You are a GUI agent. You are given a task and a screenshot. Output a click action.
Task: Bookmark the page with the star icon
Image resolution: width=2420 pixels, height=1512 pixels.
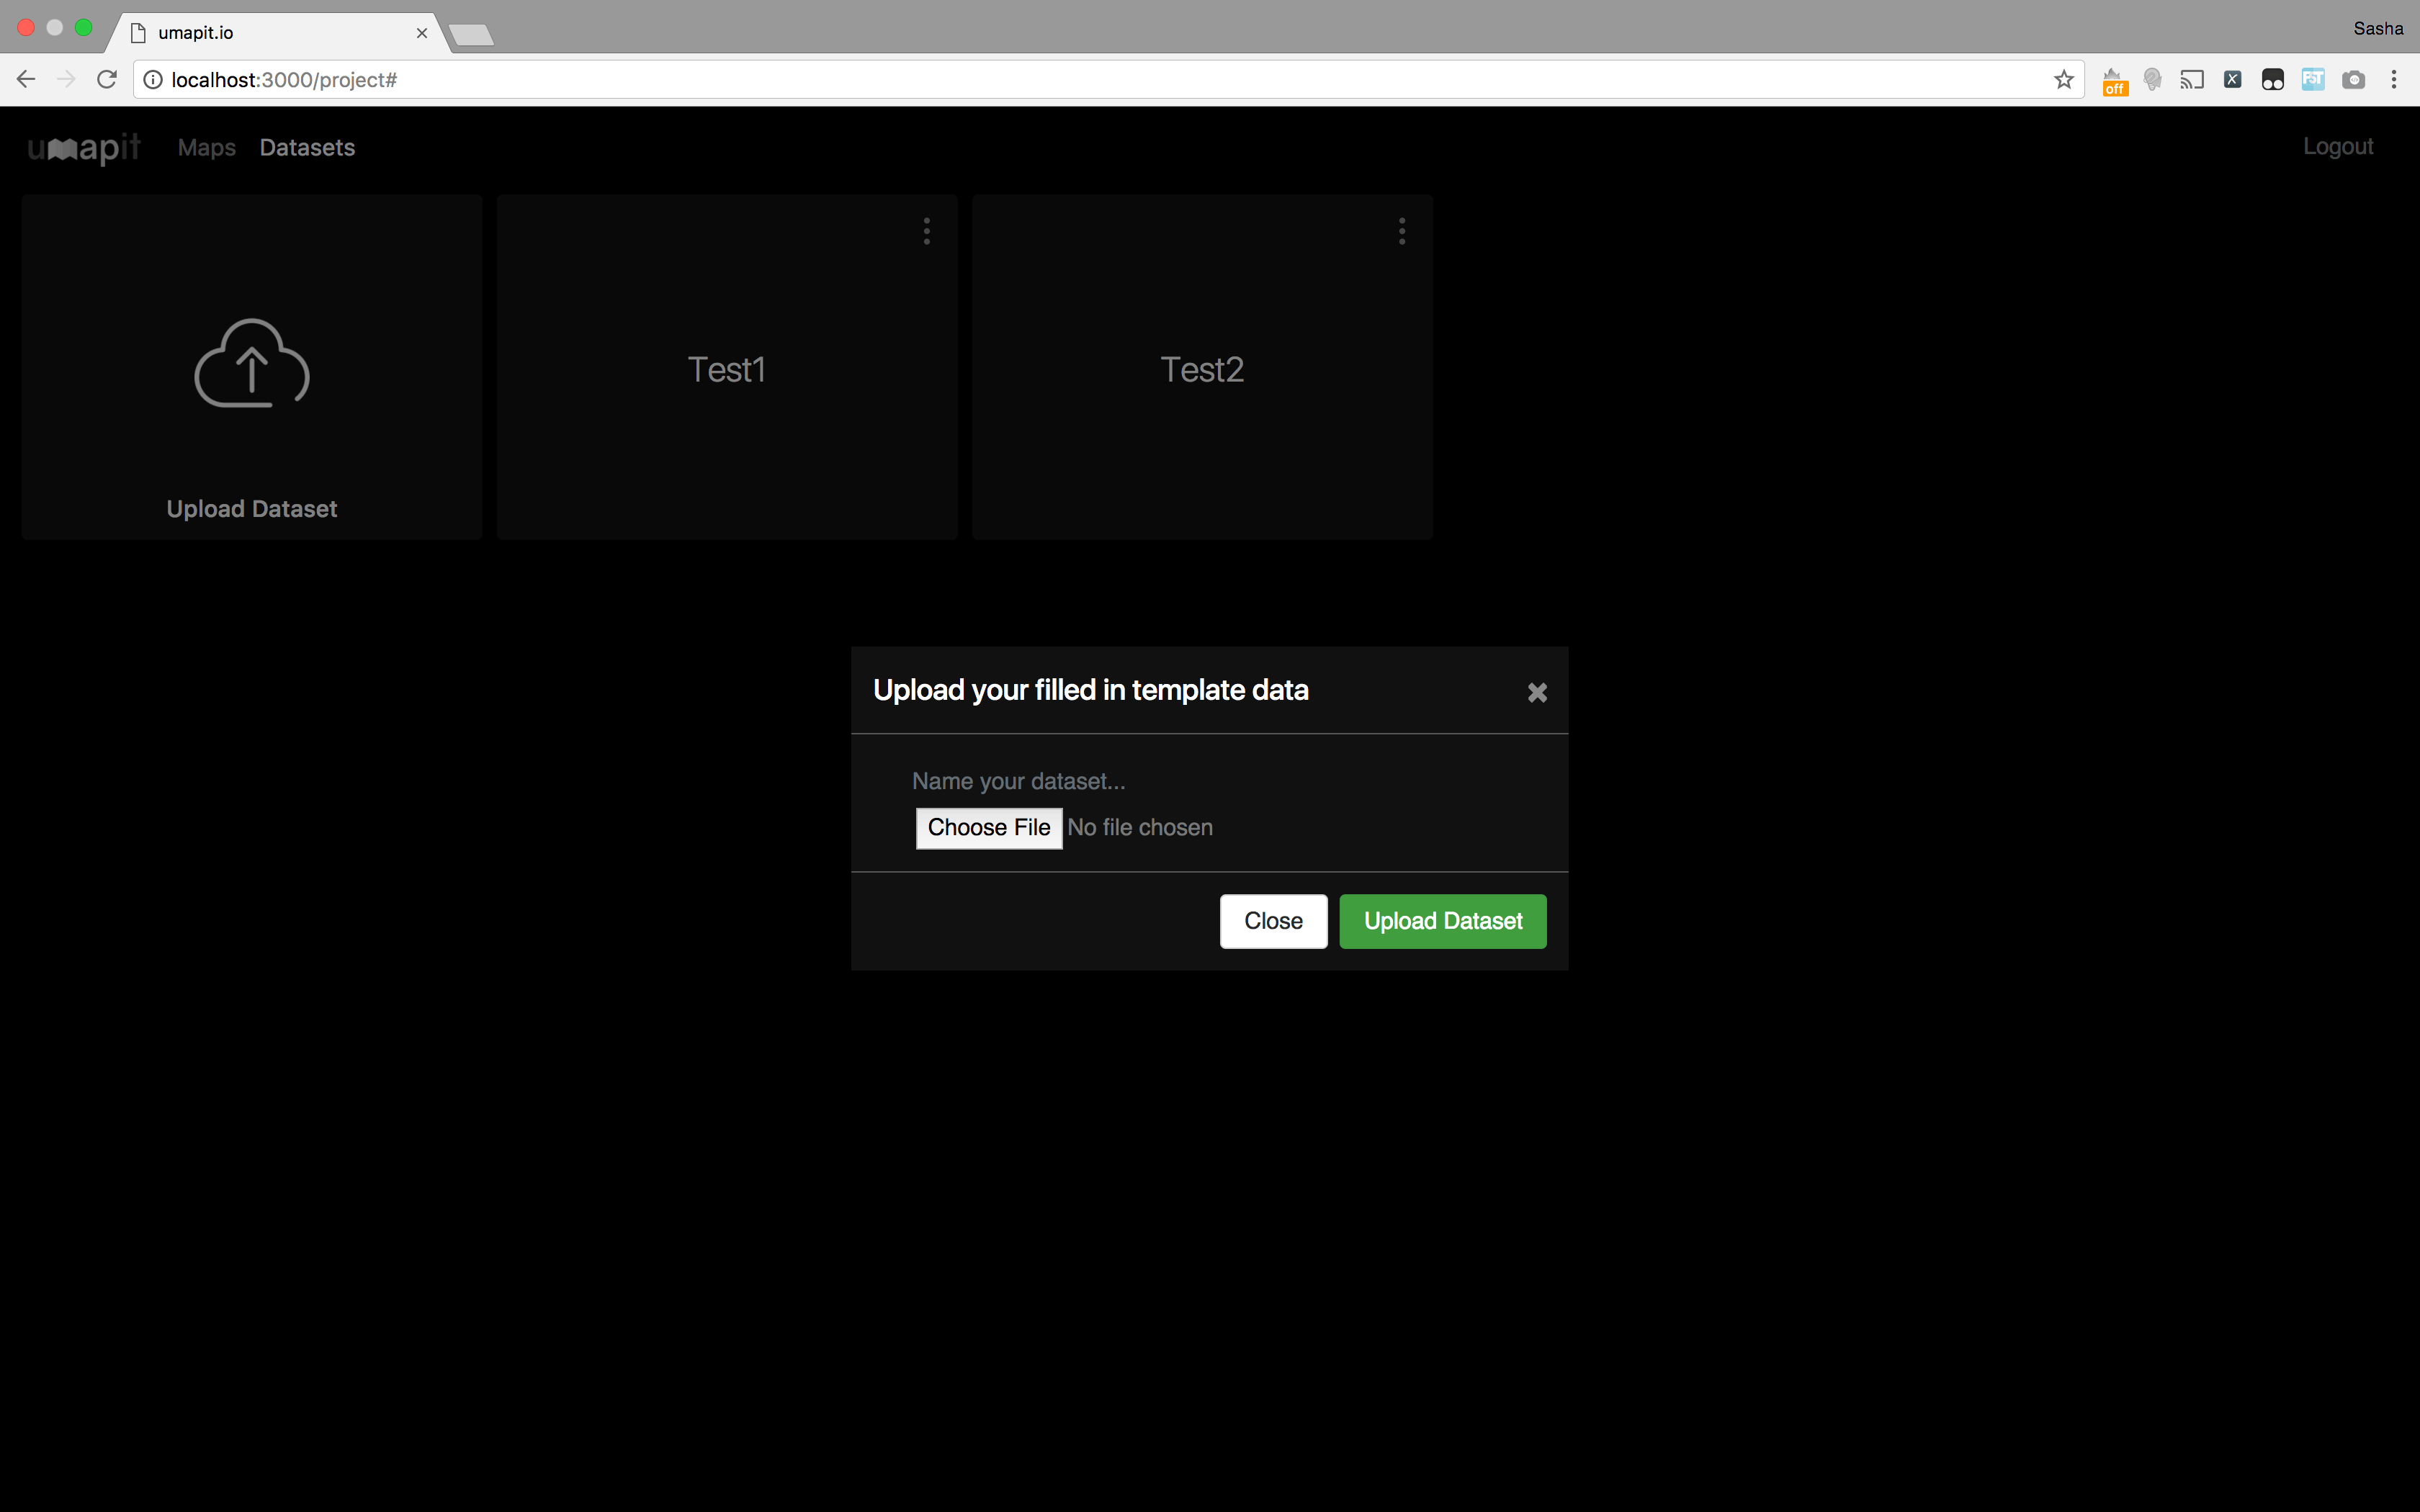(2064, 79)
